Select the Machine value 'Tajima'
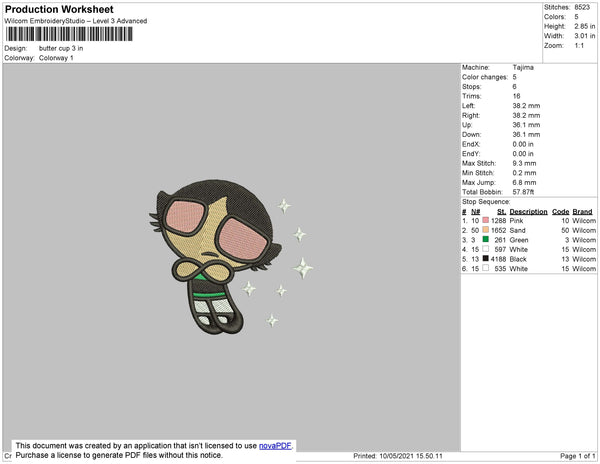600x464 pixels. (x=523, y=67)
